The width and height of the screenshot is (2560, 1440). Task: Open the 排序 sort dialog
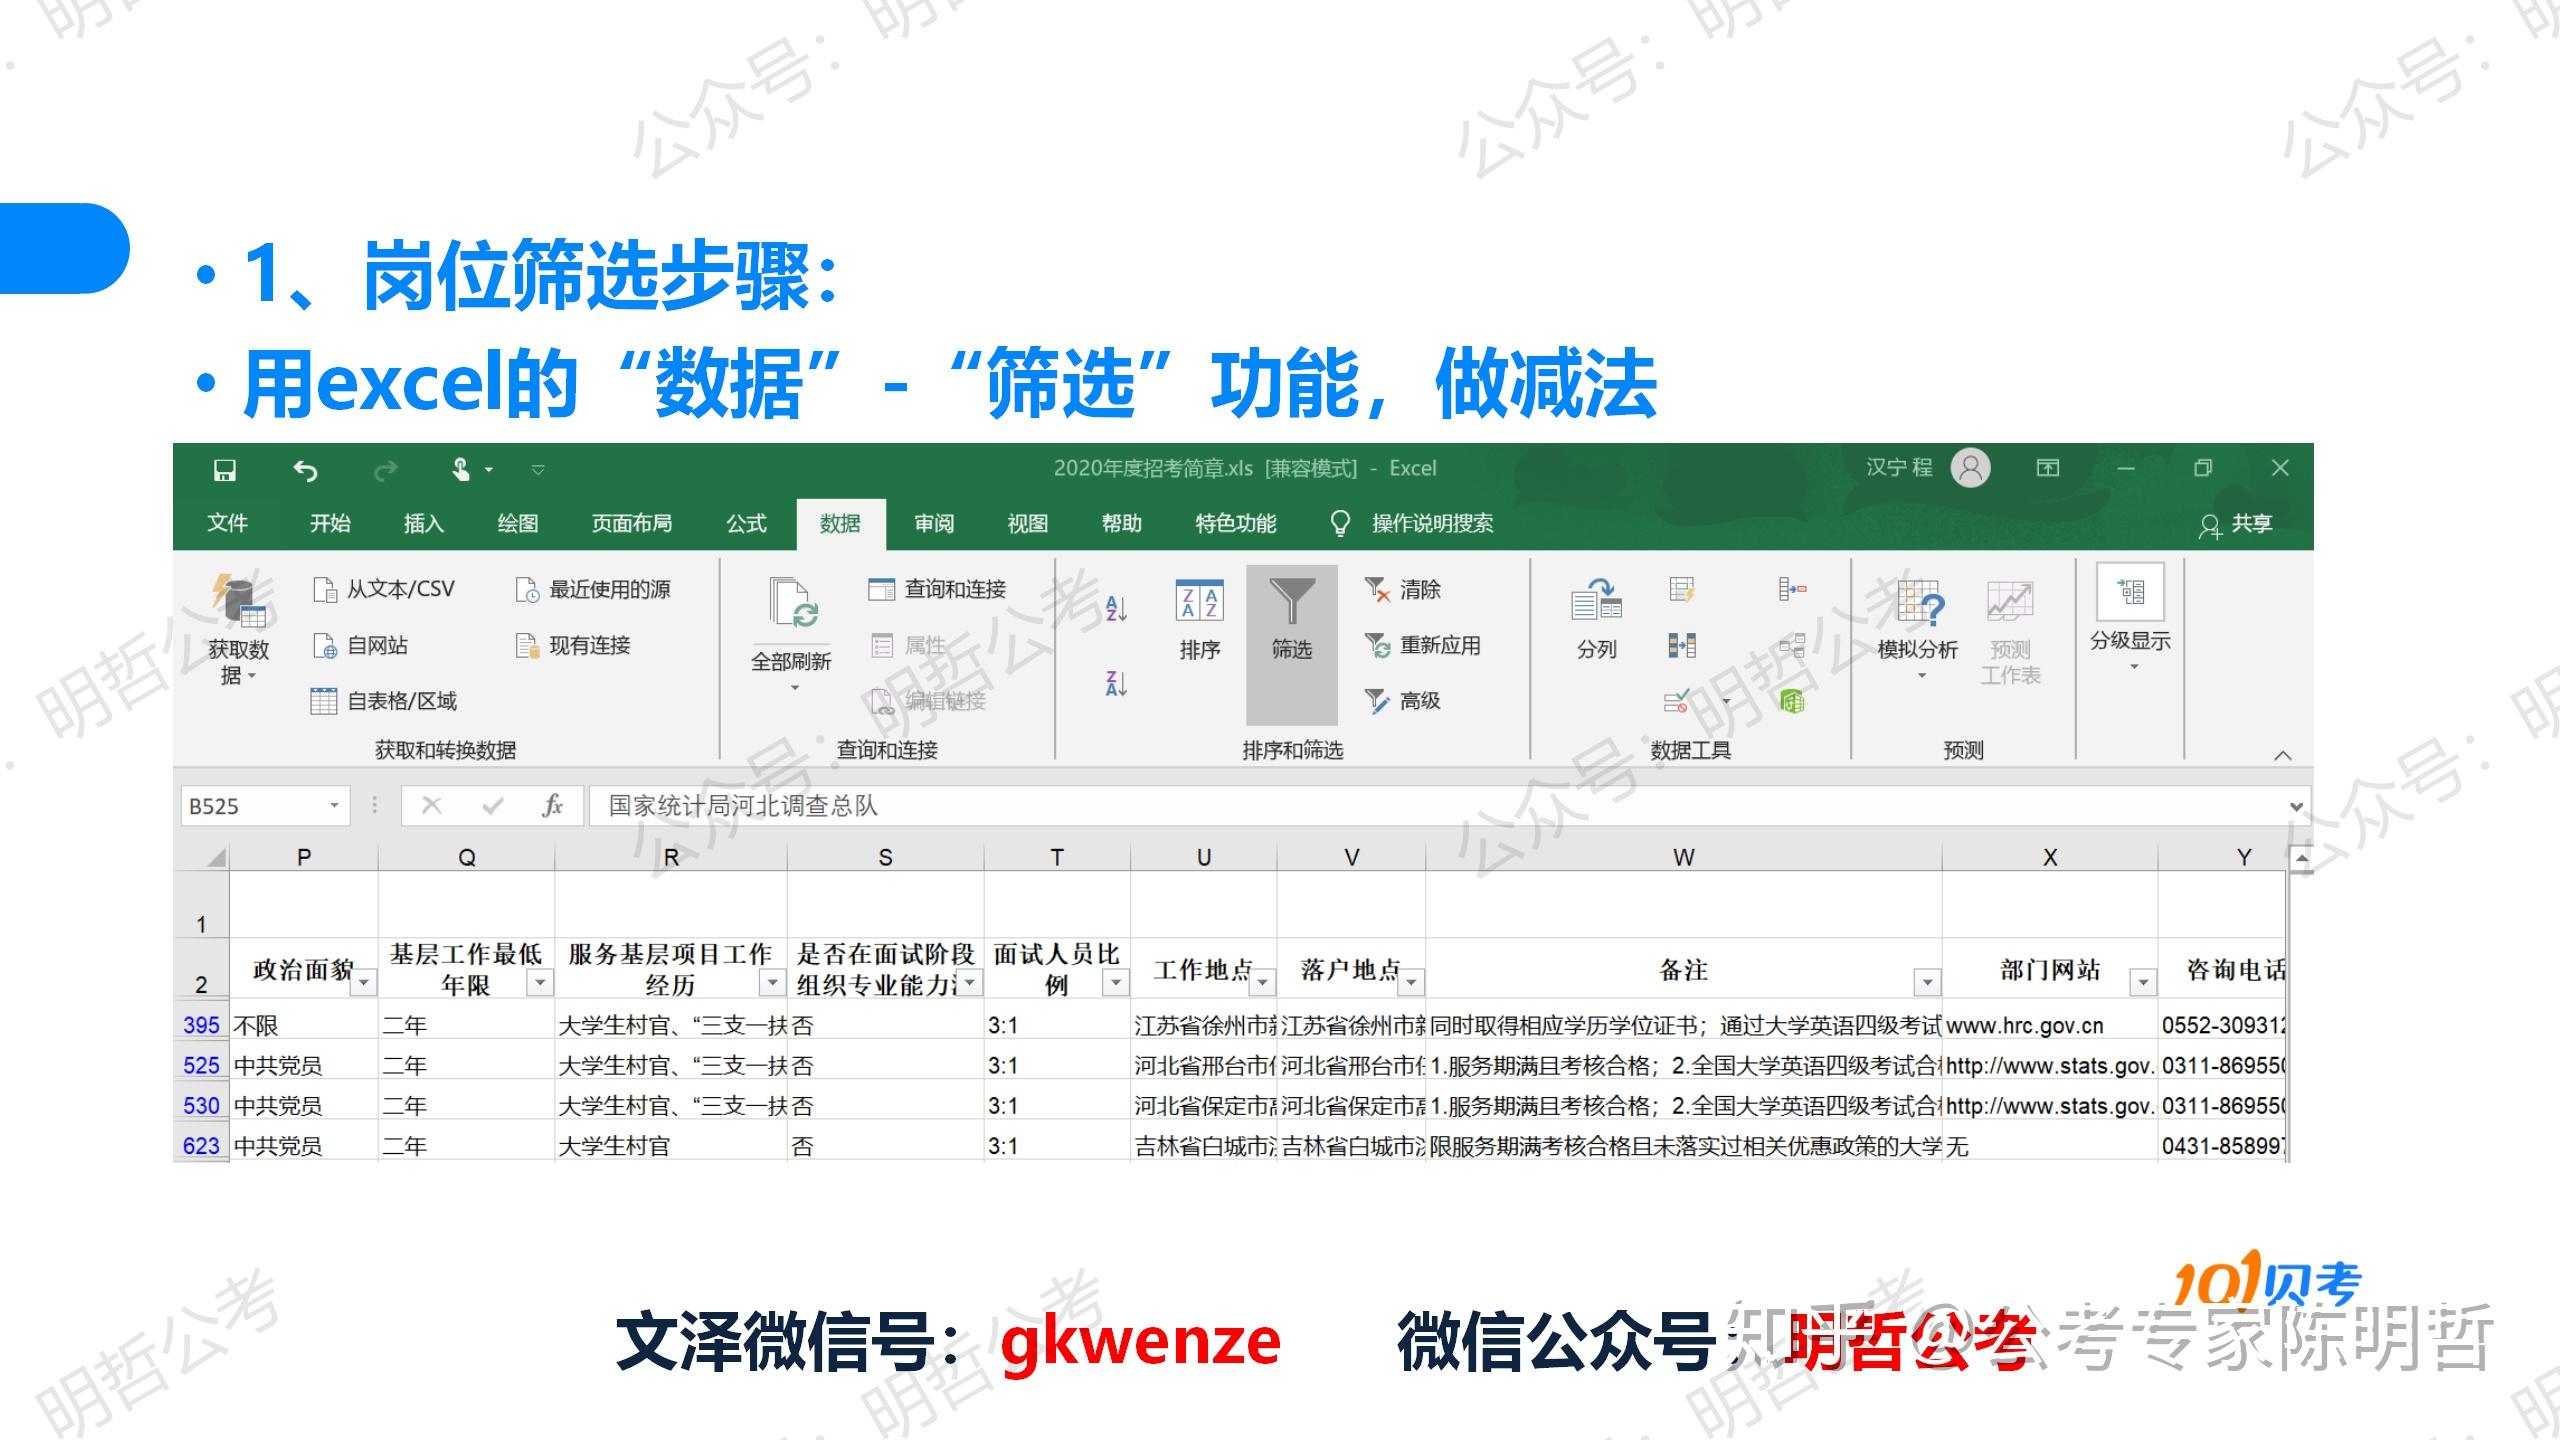pyautogui.click(x=1199, y=620)
